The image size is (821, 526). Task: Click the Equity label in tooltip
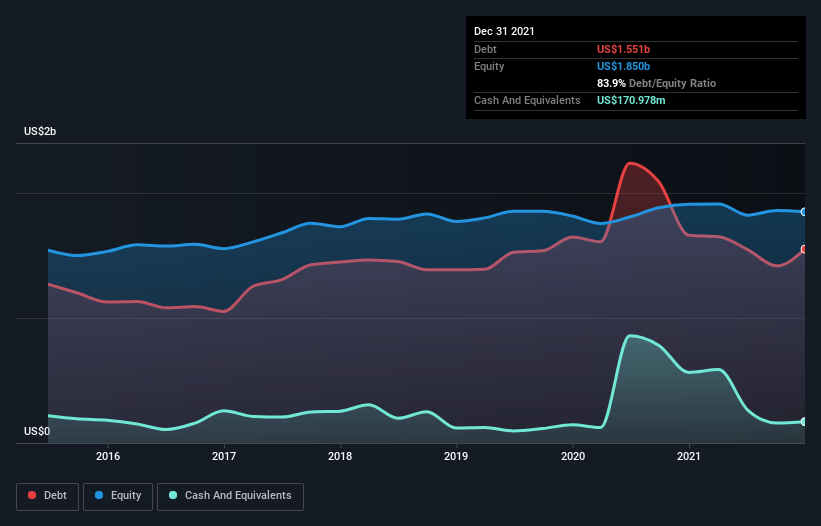tap(489, 66)
